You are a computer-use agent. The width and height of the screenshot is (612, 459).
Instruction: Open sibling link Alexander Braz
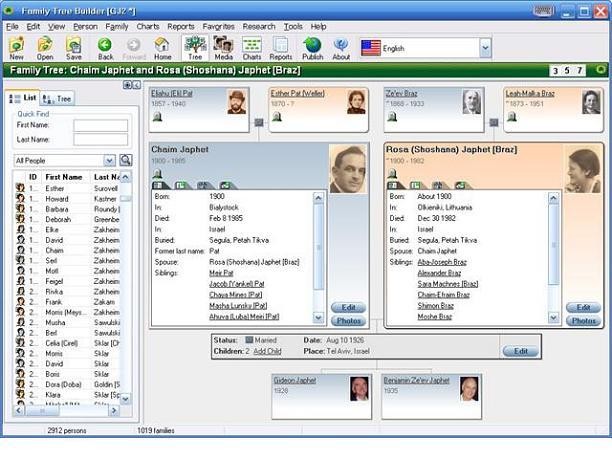[439, 273]
